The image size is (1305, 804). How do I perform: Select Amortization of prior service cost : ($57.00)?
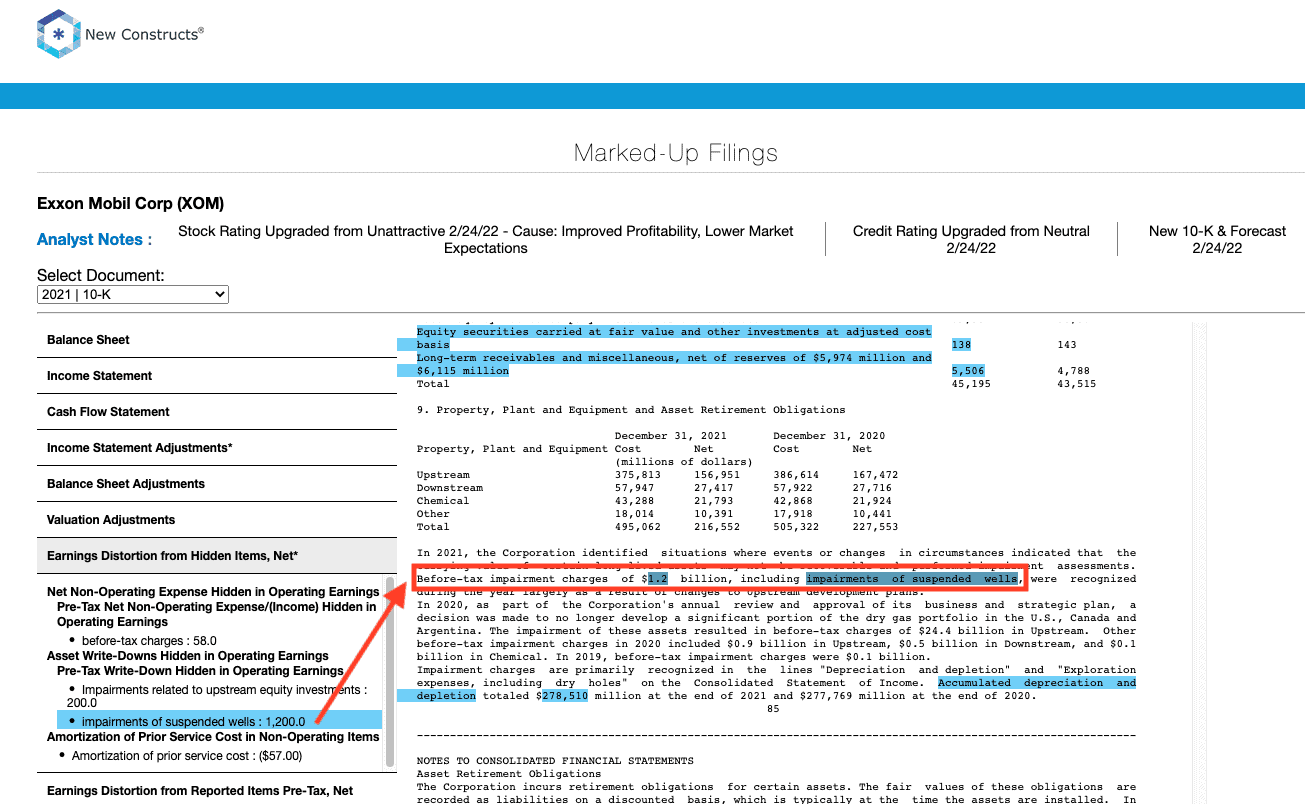pyautogui.click(x=187, y=756)
